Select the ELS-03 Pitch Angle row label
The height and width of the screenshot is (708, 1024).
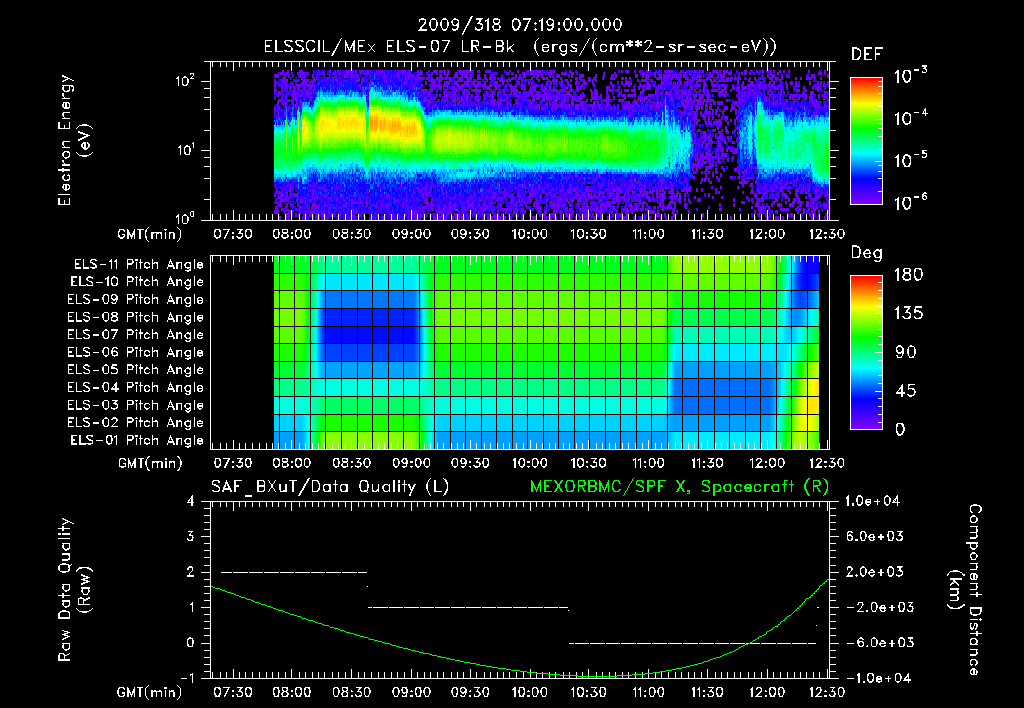136,405
